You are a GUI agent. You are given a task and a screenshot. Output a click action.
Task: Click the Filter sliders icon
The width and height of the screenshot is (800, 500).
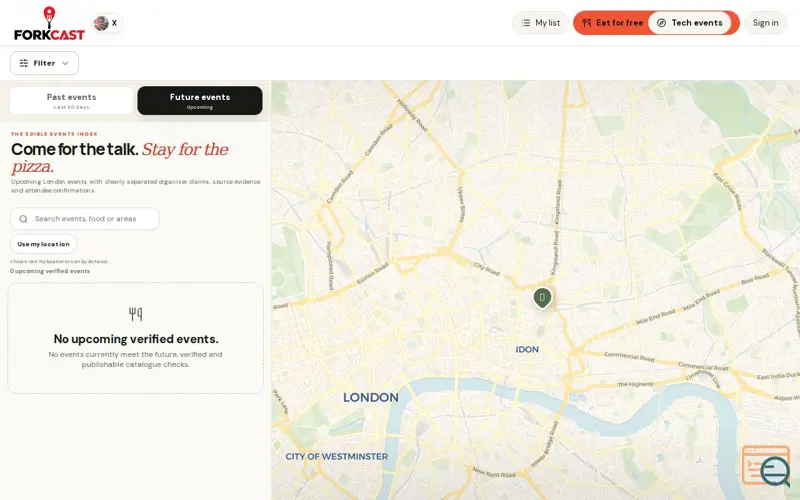(23, 63)
